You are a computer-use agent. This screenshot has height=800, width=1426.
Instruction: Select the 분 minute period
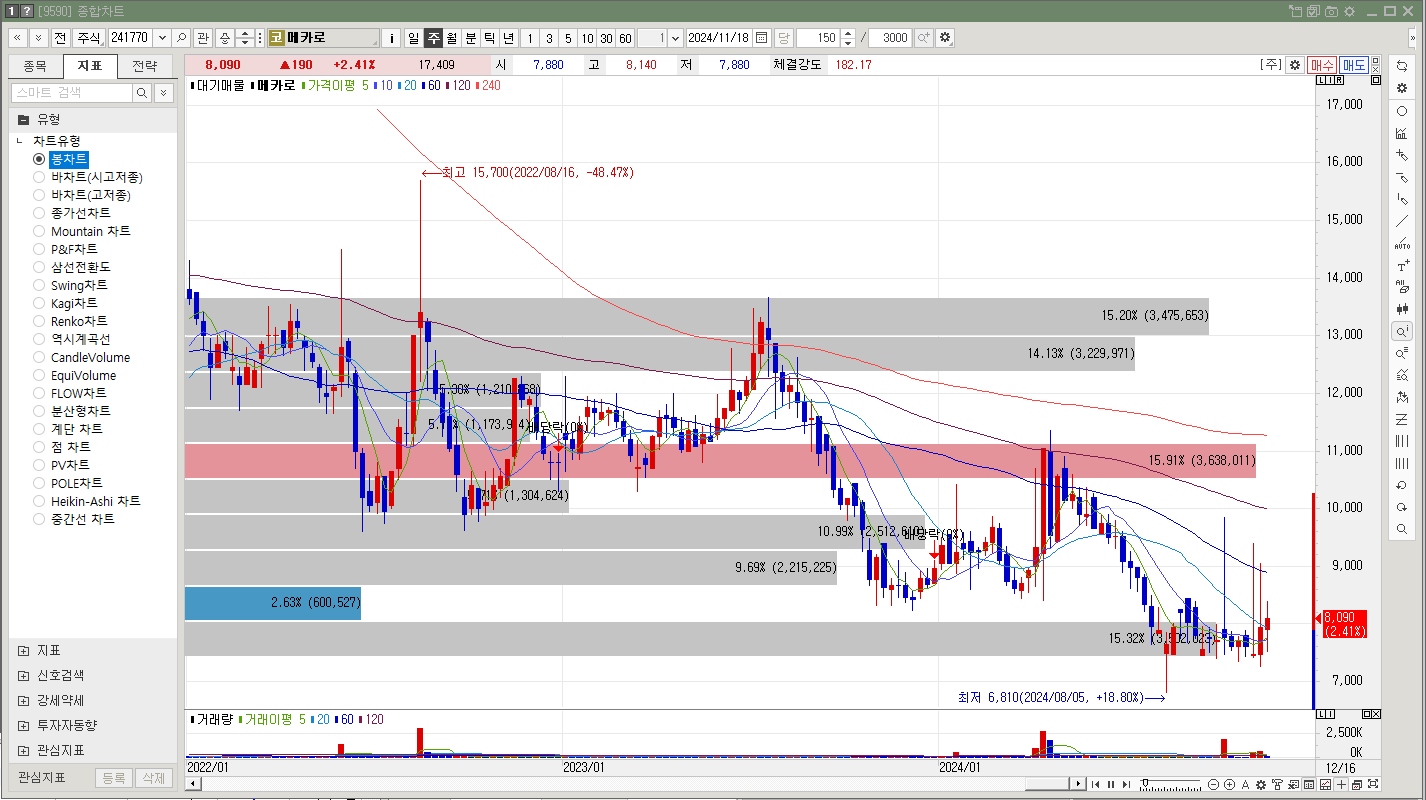pos(471,38)
